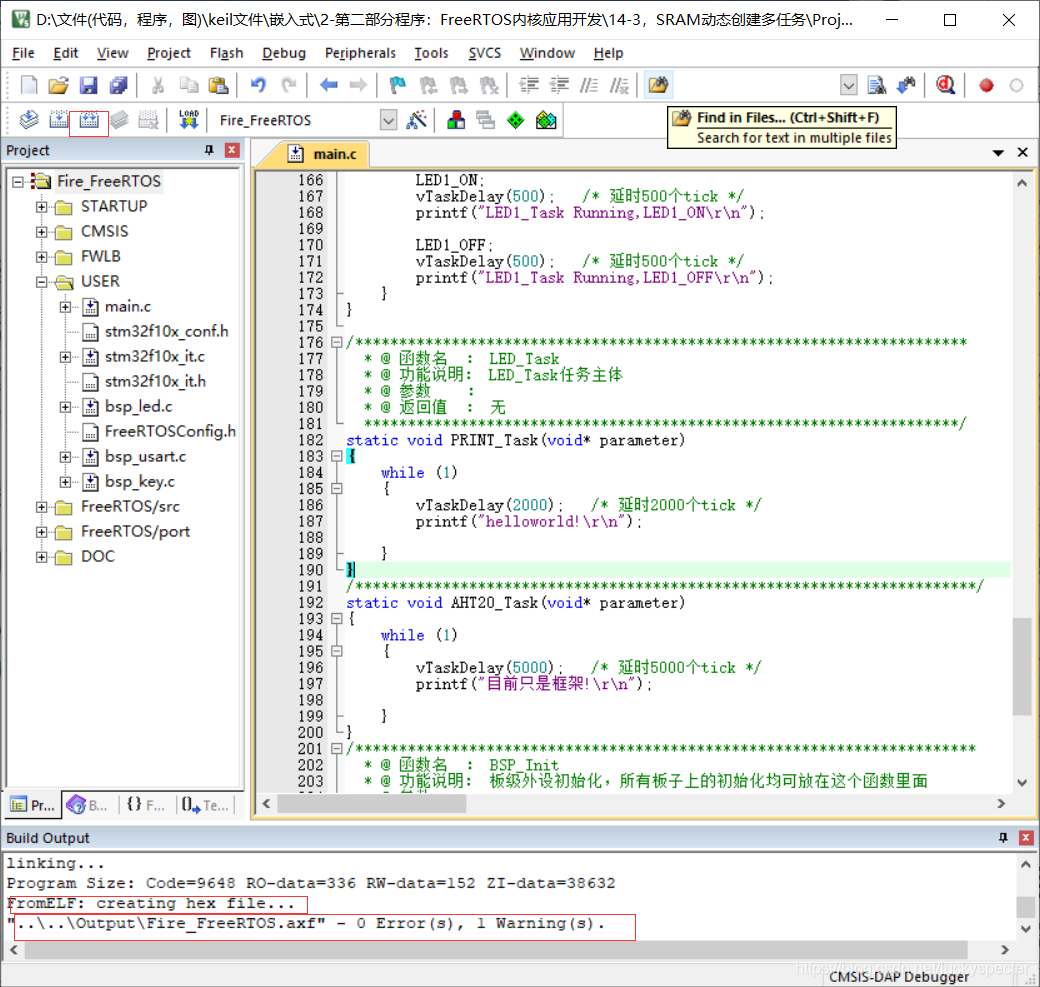
Task: Click the FromELF creating hex file line
Action: pyautogui.click(x=151, y=903)
